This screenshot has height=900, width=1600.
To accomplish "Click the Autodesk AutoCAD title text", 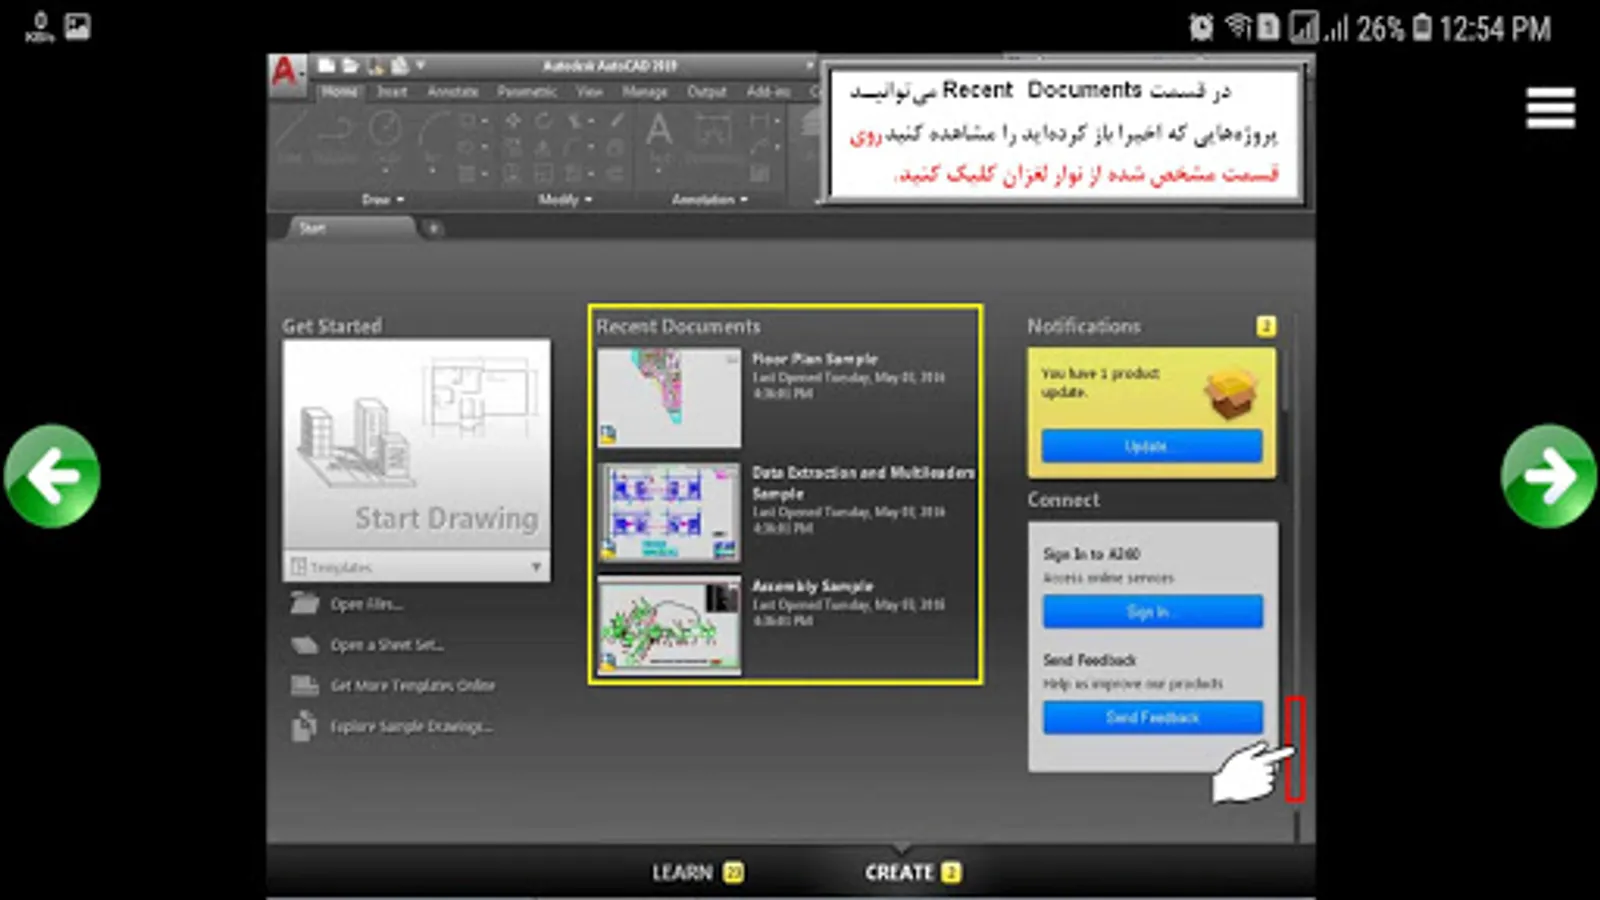I will 610,66.
